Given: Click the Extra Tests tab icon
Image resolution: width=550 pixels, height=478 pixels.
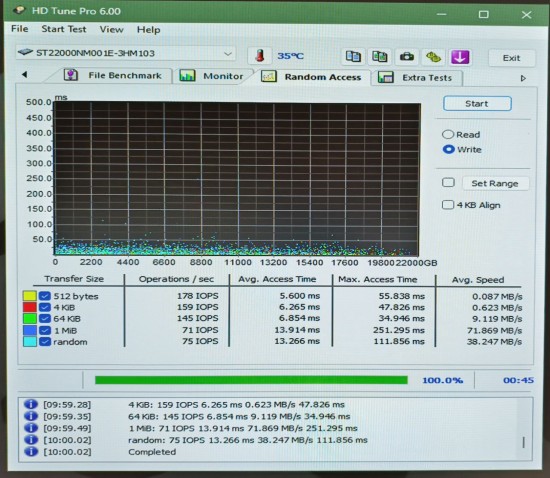Looking at the screenshot, I should tap(385, 77).
